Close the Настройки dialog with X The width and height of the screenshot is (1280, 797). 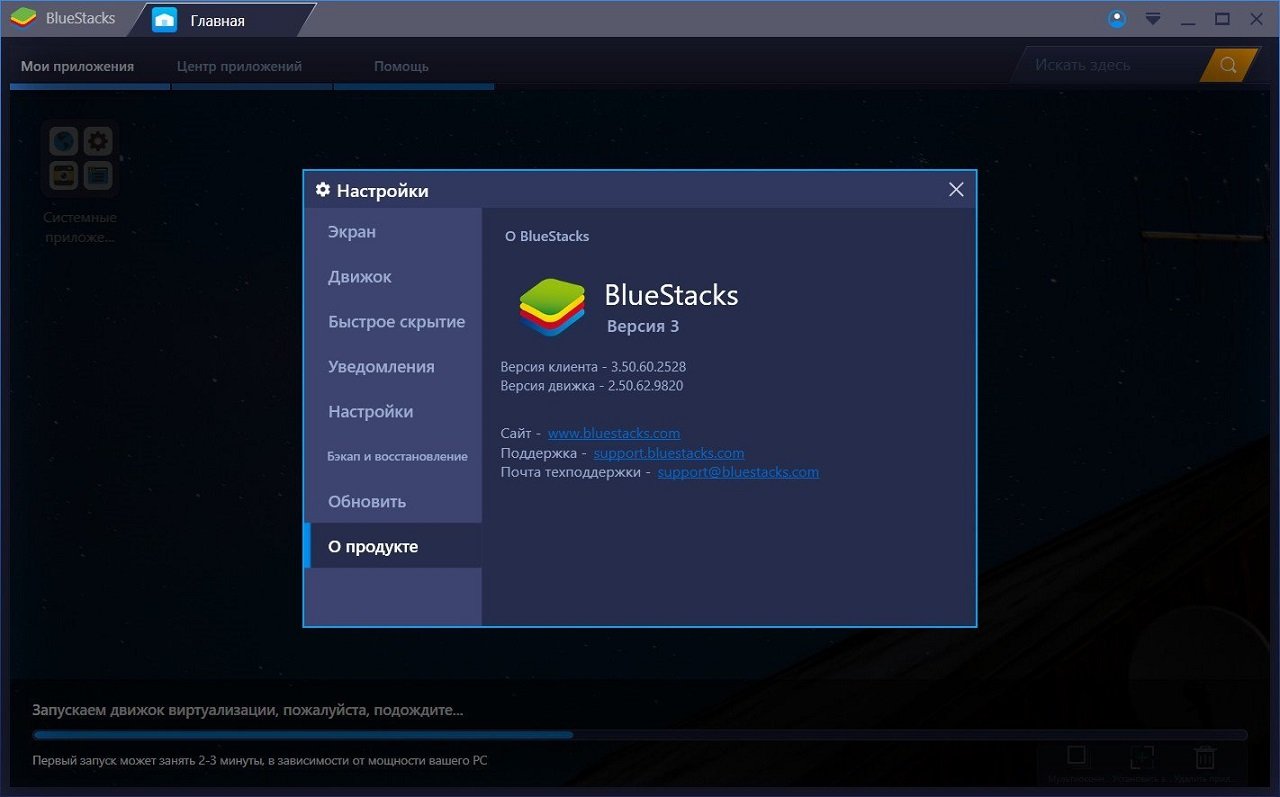(956, 190)
